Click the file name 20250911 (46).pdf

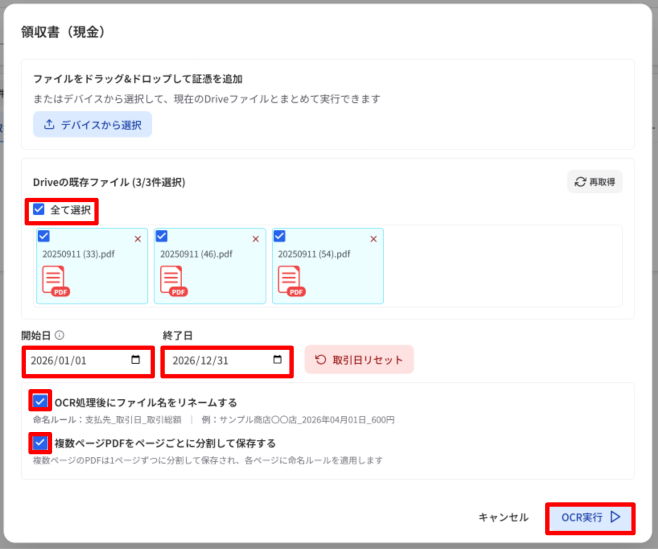[196, 254]
